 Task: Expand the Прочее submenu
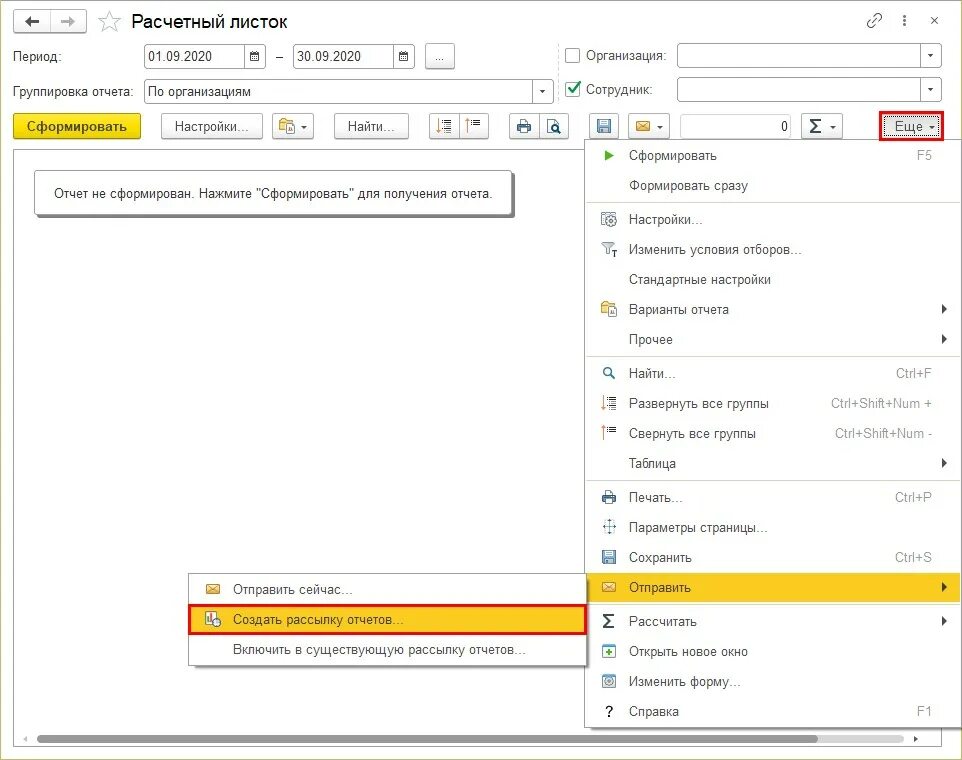pos(773,340)
